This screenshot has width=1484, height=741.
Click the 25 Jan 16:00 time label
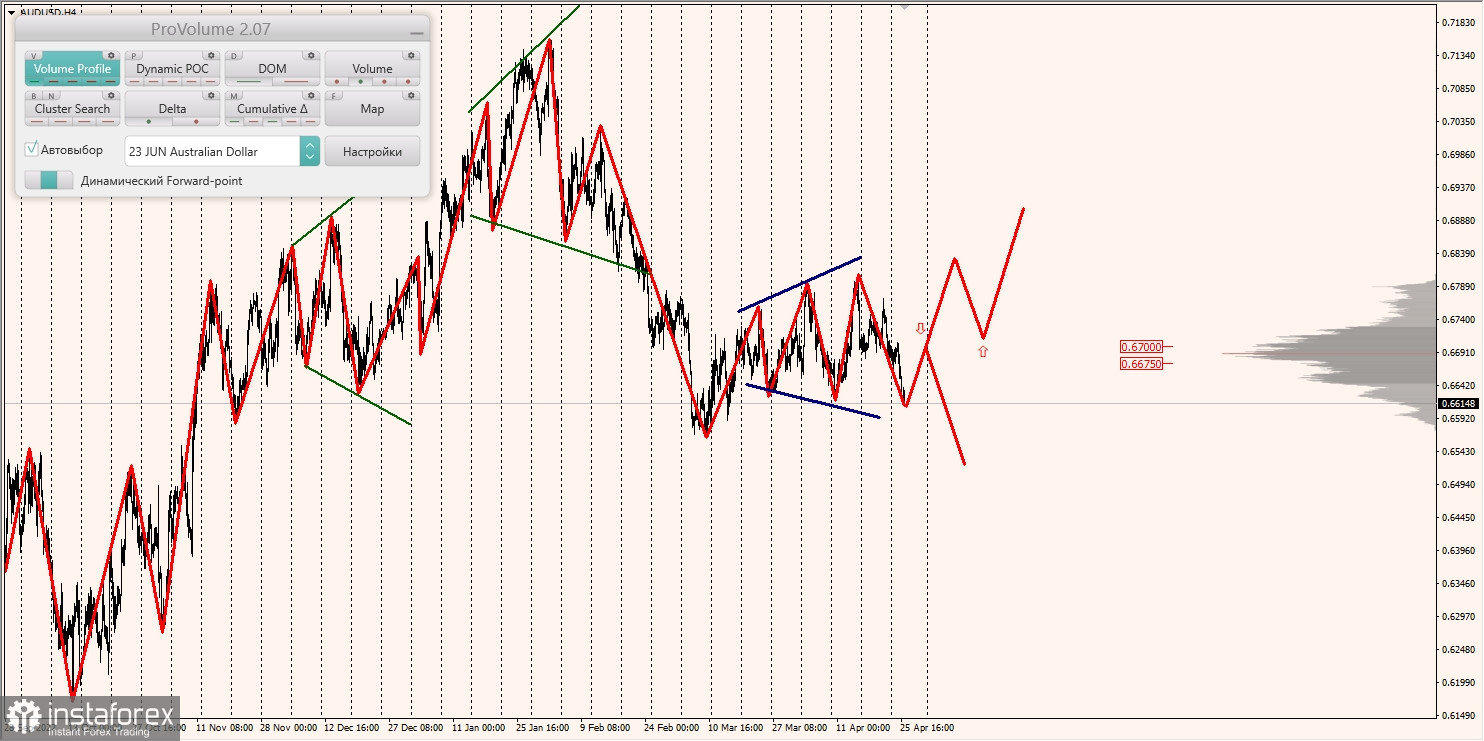point(543,728)
